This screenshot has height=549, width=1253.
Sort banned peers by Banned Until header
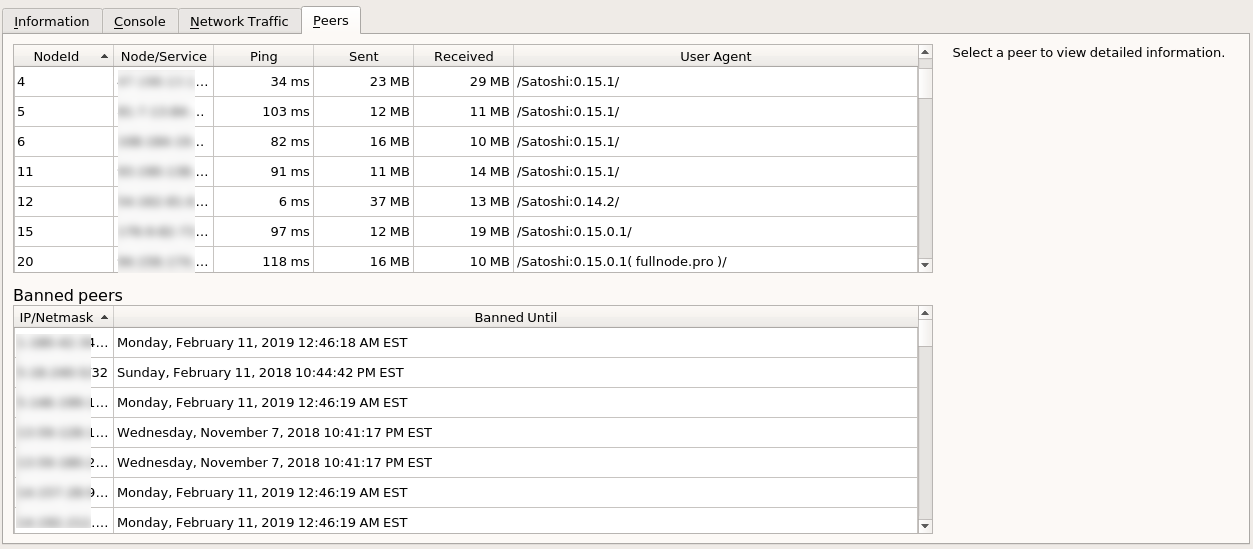(x=515, y=317)
